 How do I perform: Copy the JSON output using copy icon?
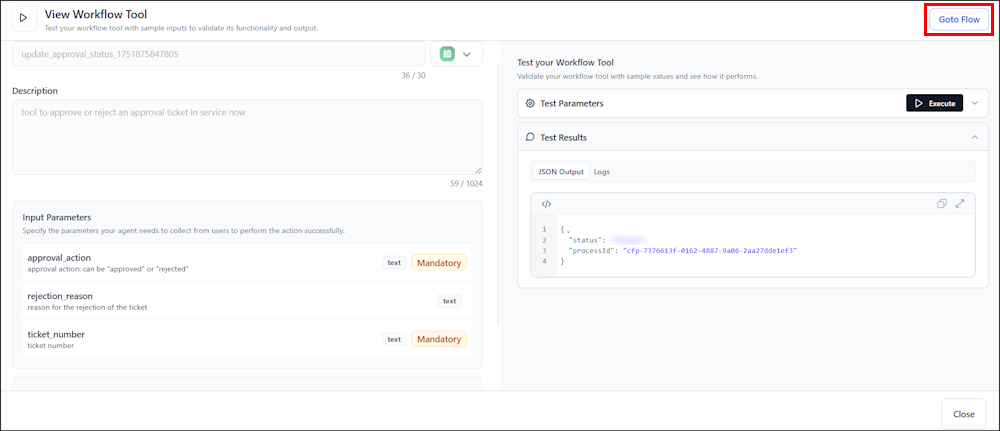(x=941, y=204)
